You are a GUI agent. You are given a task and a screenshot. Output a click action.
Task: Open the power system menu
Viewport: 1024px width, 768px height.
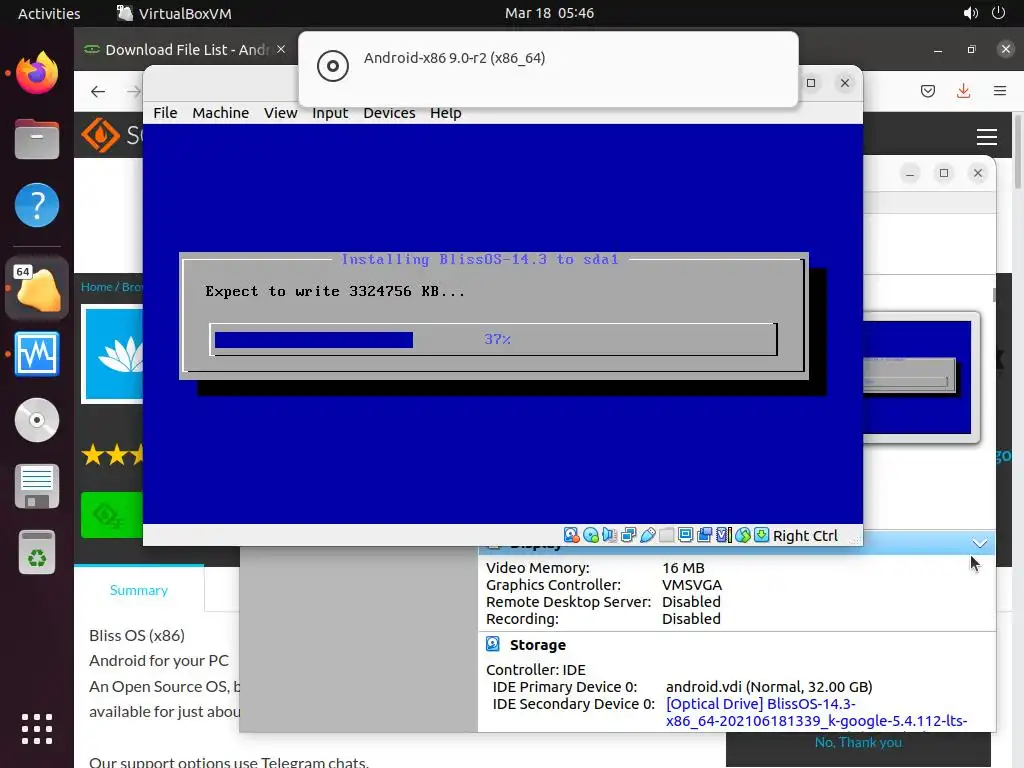[x=999, y=13]
